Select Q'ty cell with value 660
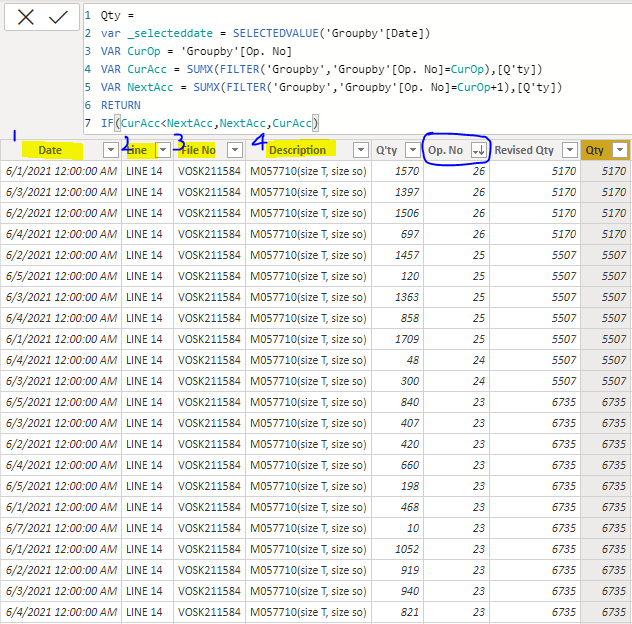 click(x=397, y=465)
